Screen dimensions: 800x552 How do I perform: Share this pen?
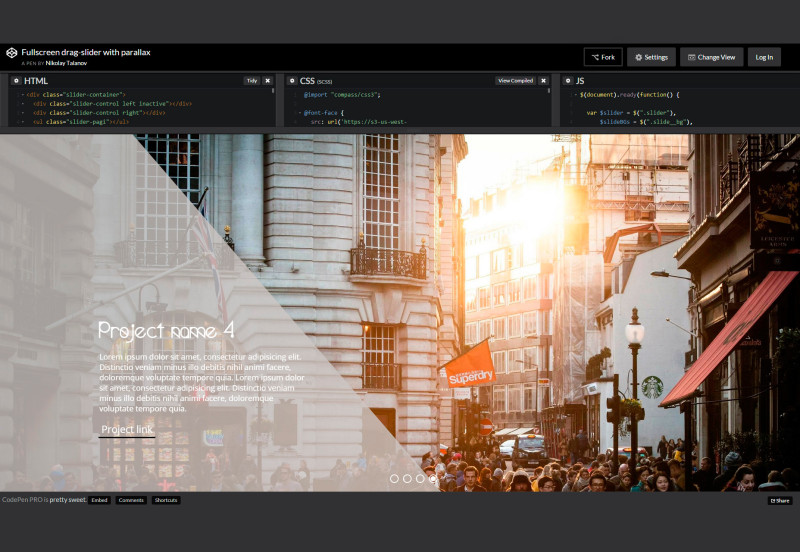pos(780,500)
